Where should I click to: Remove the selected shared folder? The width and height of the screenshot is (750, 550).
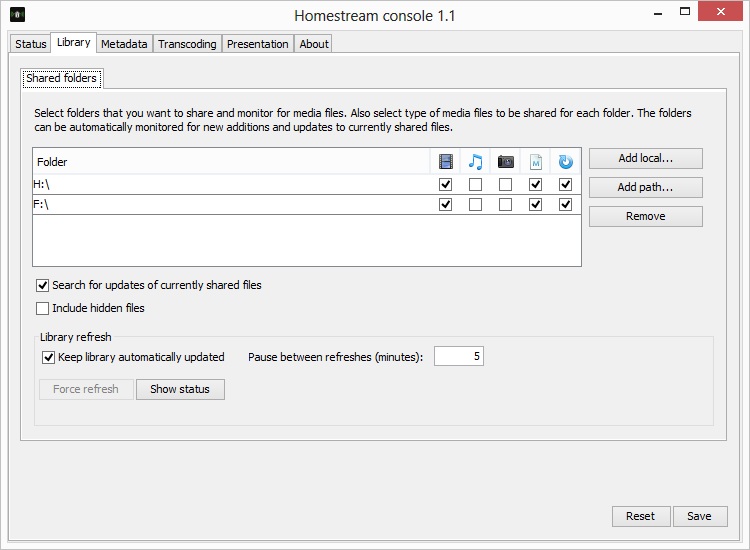(x=646, y=216)
